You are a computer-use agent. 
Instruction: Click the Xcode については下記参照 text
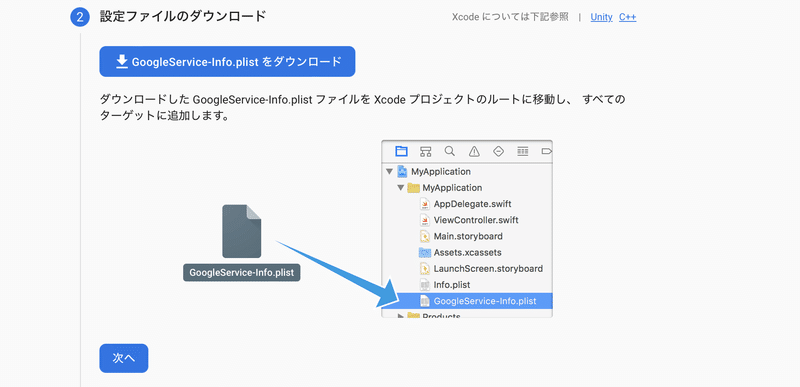coord(510,17)
